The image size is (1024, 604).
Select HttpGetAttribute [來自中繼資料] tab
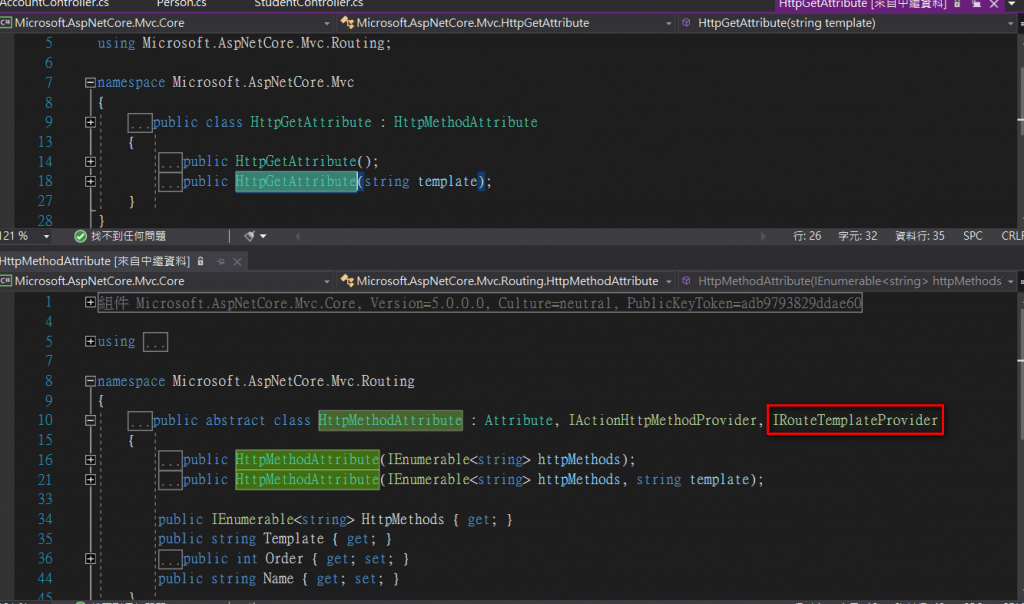click(862, 4)
